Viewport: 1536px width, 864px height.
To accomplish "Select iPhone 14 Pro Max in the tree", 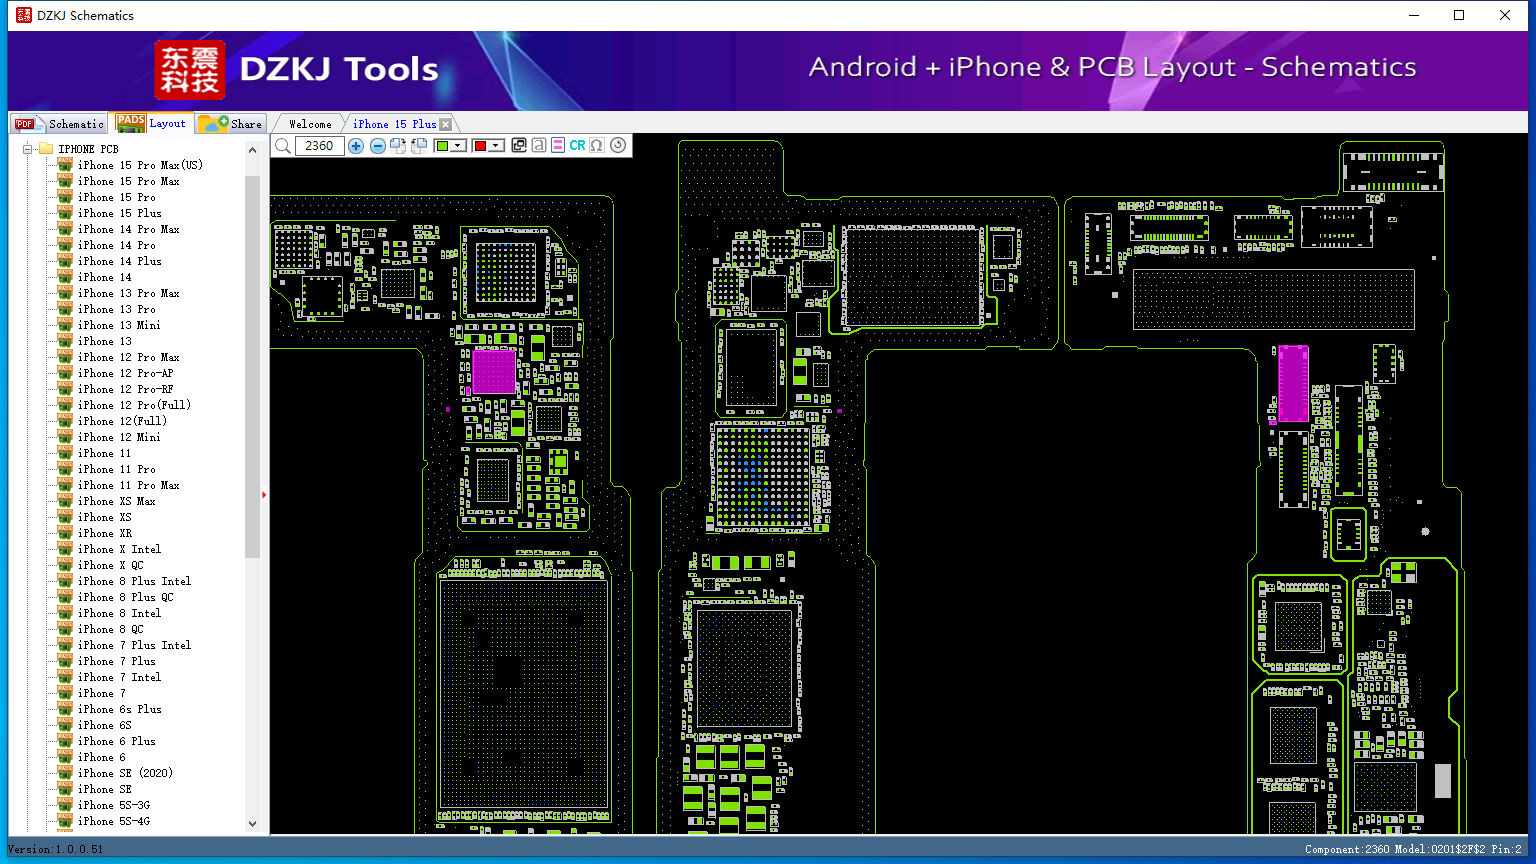I will click(x=129, y=229).
